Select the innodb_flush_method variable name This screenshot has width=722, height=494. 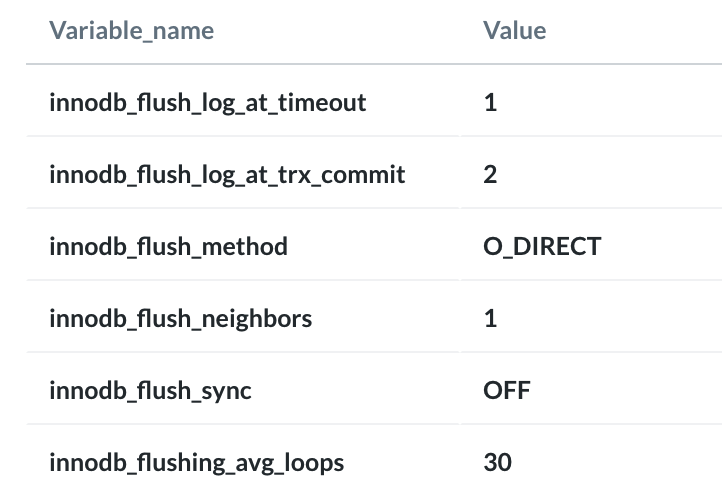[x=169, y=247]
